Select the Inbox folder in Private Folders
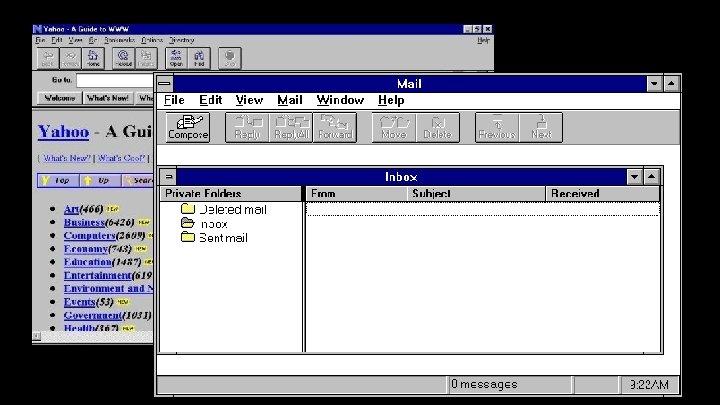Screen dimensions: 720x405 (x=204, y=224)
